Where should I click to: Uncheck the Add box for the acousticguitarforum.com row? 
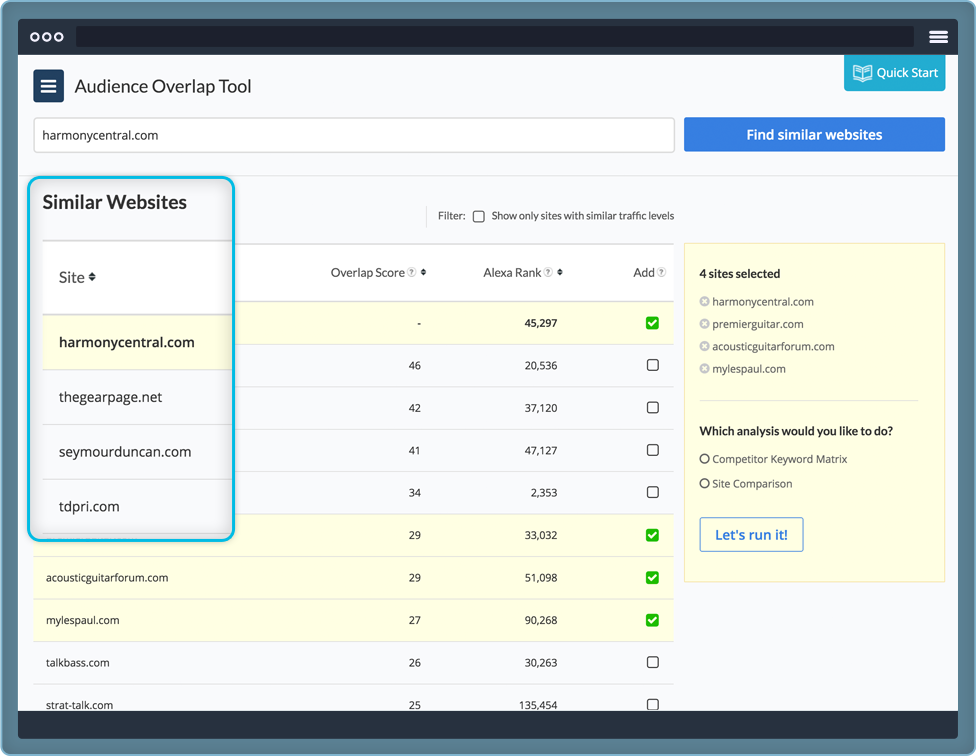[x=652, y=577]
